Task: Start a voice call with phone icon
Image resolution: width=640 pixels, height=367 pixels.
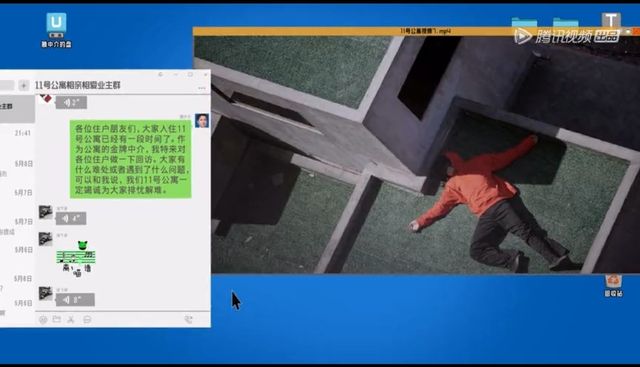Action: [x=188, y=320]
